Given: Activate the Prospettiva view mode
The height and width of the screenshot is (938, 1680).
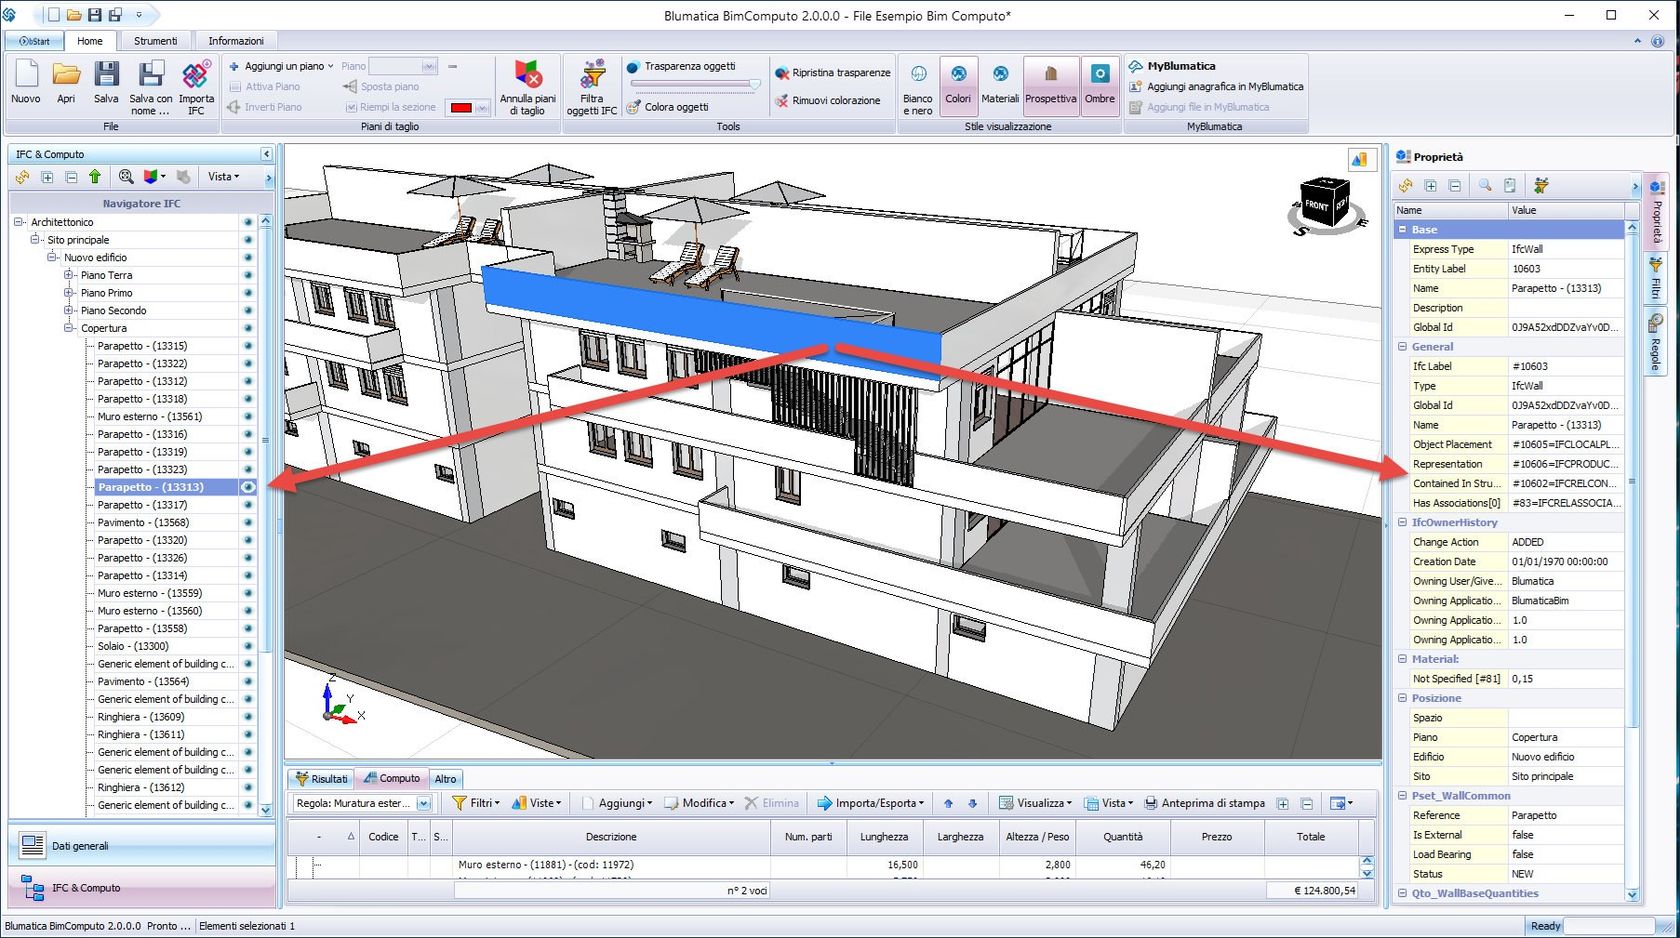Looking at the screenshot, I should click(1050, 86).
